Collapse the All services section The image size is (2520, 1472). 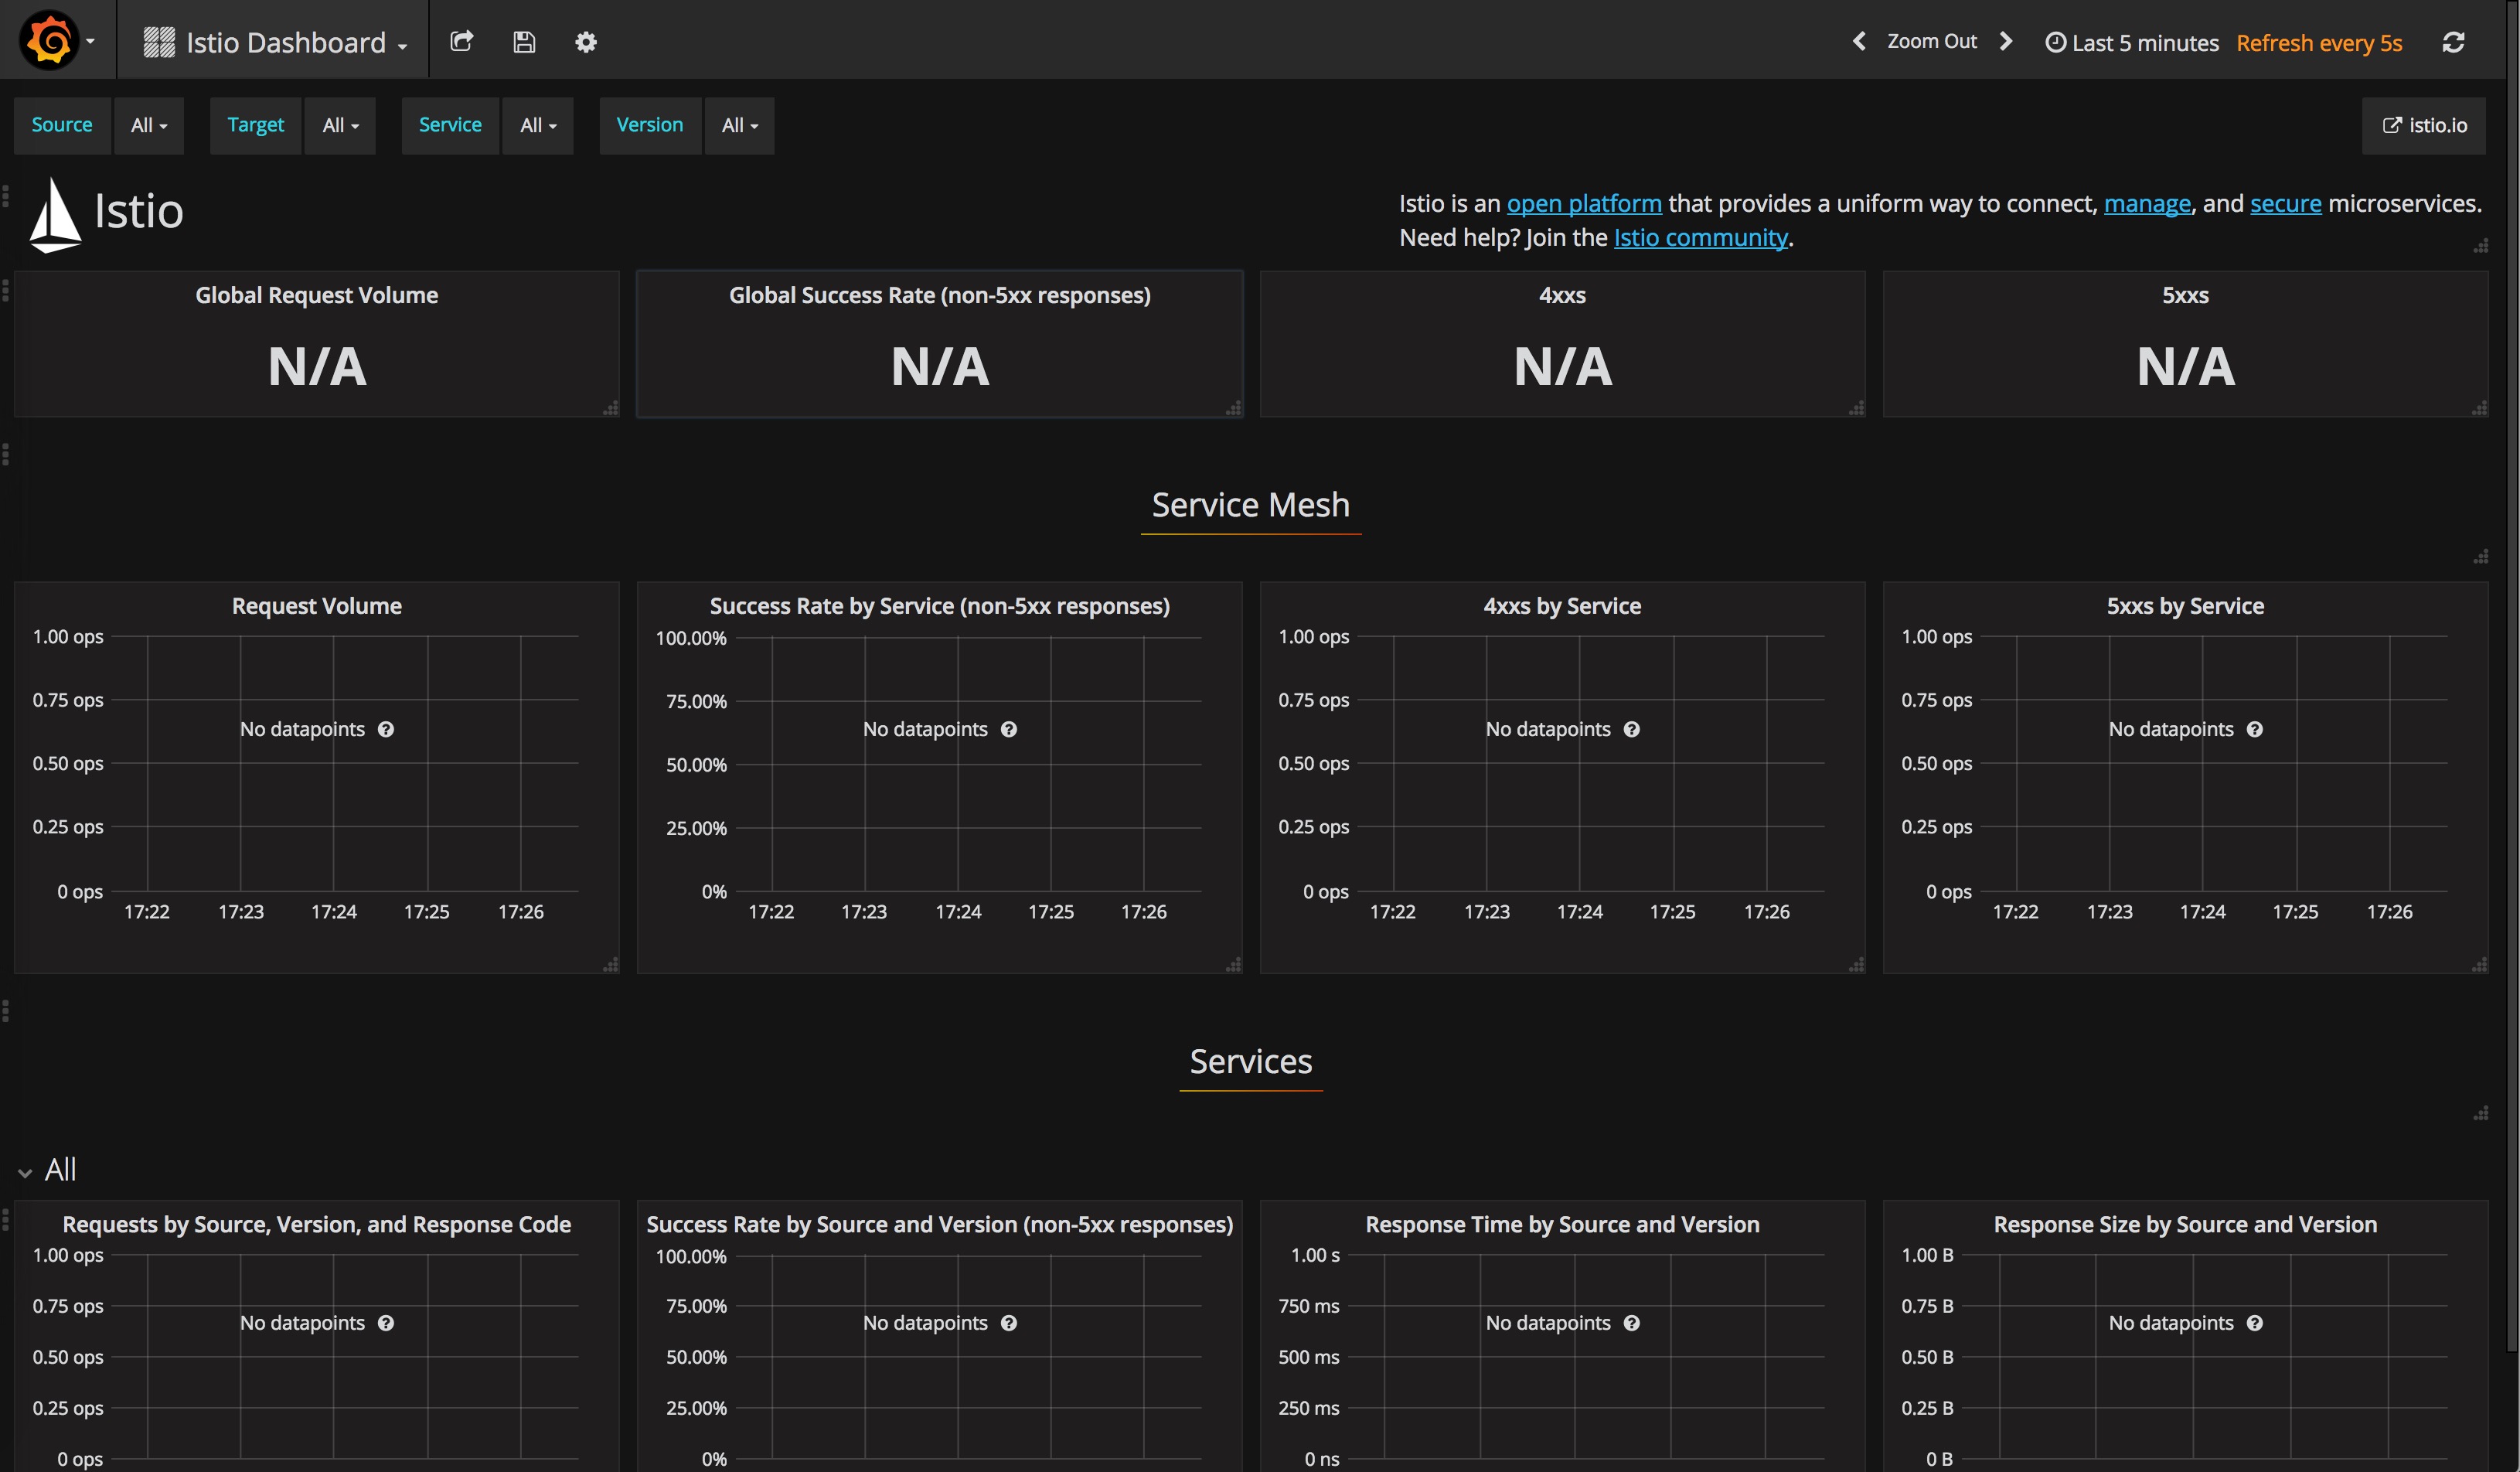pyautogui.click(x=25, y=1170)
